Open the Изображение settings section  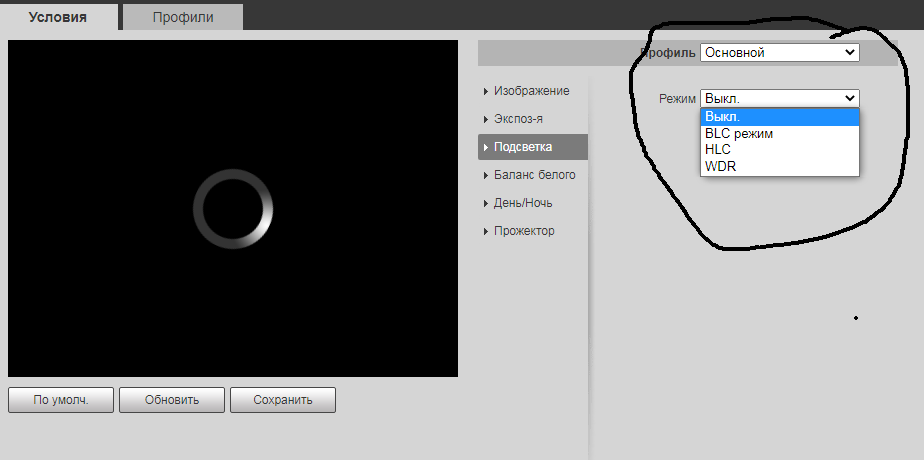[x=531, y=91]
